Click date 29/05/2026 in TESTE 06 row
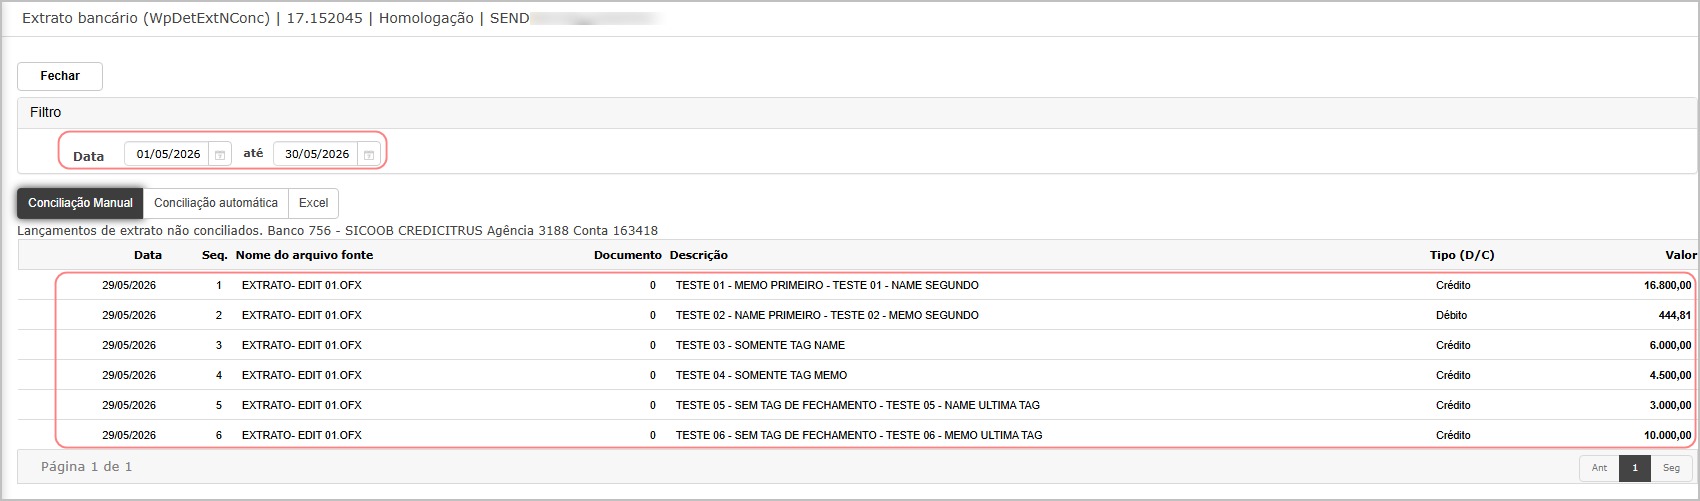Screen dimensions: 1700x501 129,435
